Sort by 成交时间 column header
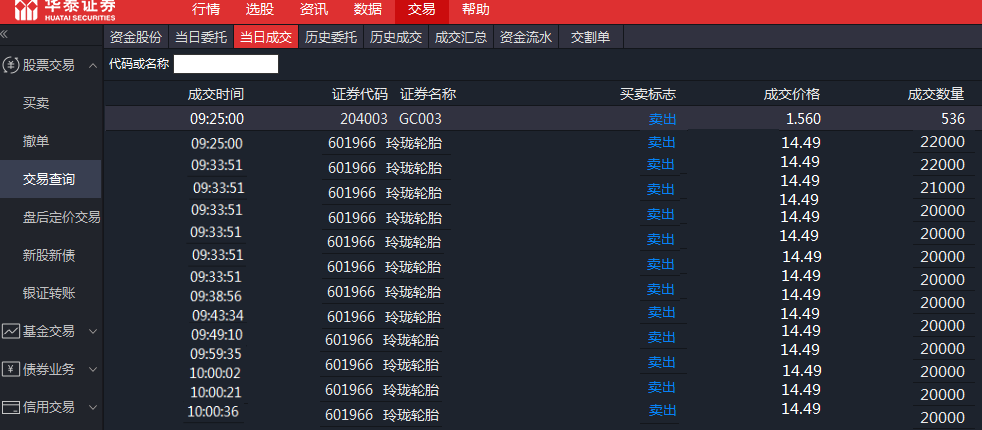The width and height of the screenshot is (982, 430). (x=215, y=95)
